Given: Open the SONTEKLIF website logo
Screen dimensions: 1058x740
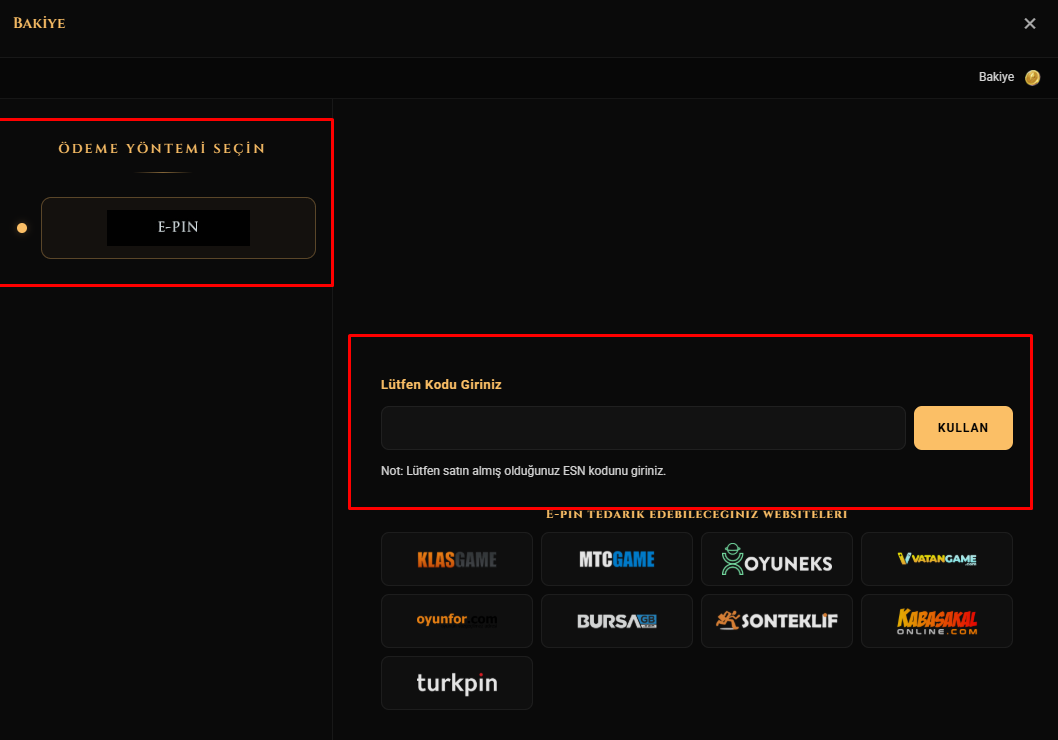Looking at the screenshot, I should (777, 621).
